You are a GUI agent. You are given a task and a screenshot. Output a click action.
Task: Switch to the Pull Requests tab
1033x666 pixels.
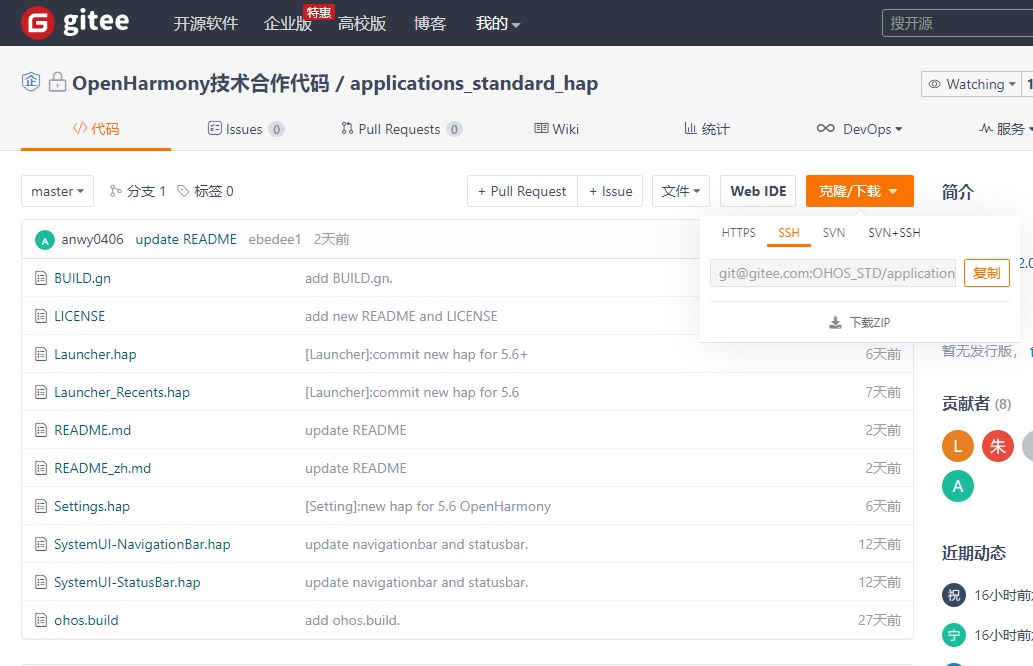(400, 129)
